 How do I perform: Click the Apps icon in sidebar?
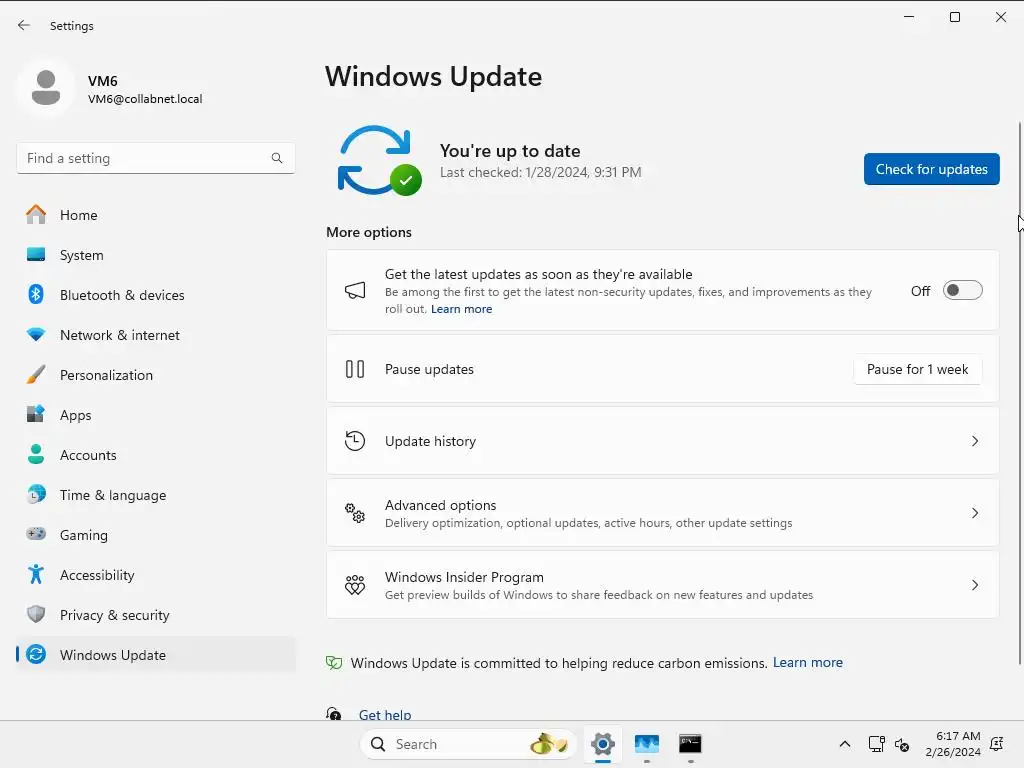click(x=36, y=415)
